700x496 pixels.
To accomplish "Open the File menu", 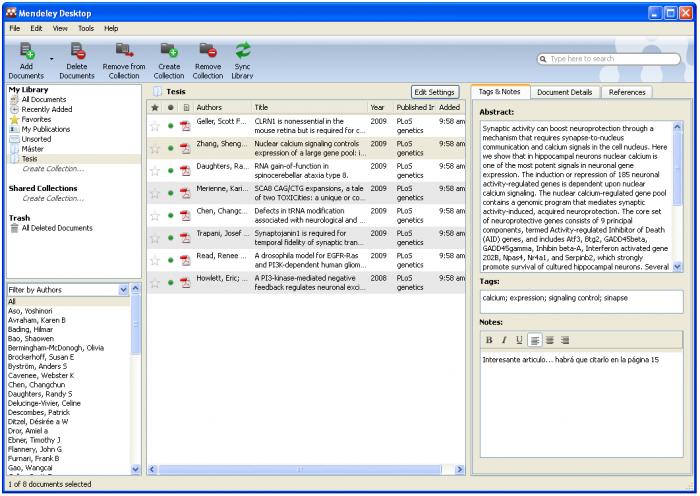I will click(15, 28).
